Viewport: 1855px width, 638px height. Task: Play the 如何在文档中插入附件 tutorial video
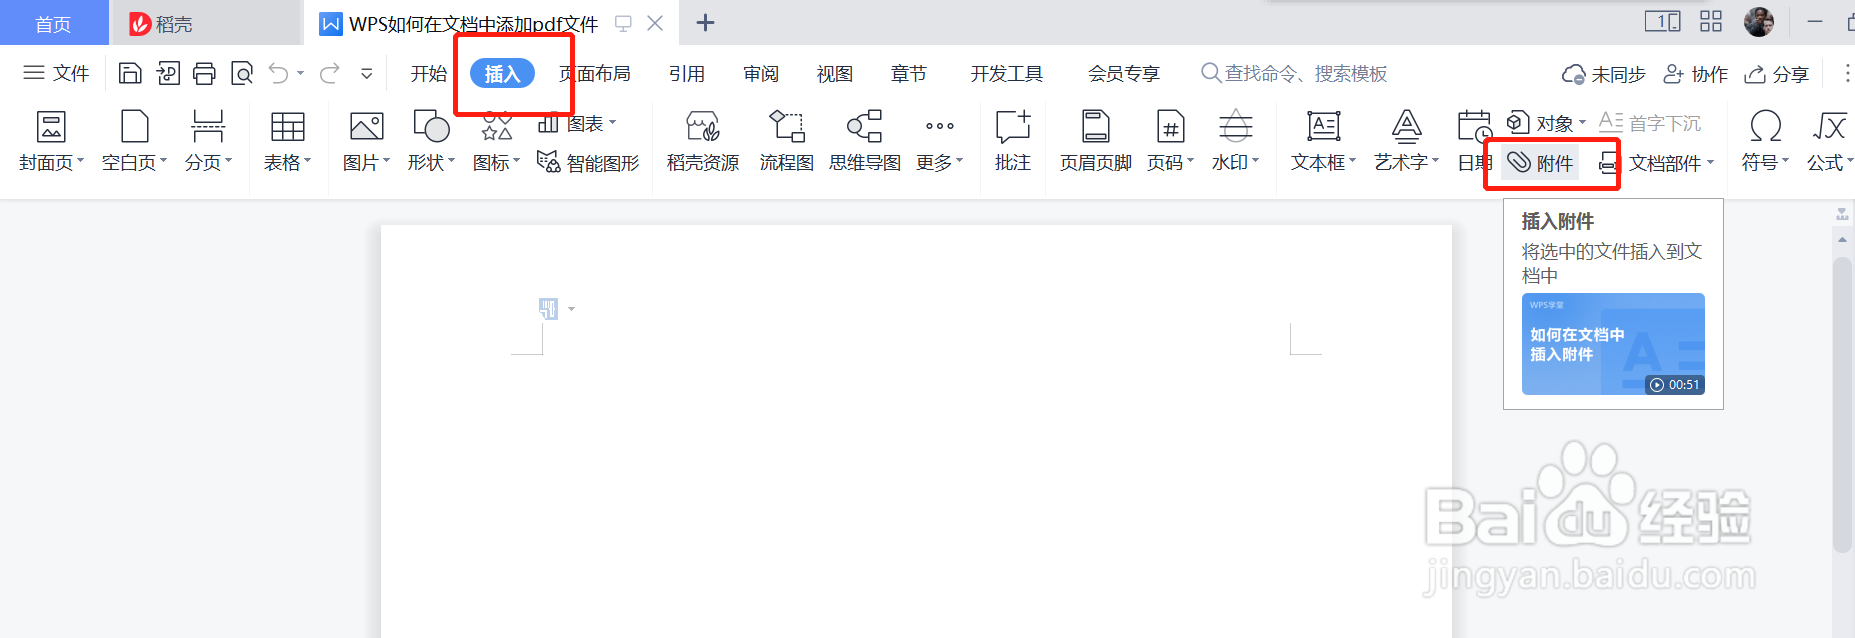click(x=1613, y=344)
